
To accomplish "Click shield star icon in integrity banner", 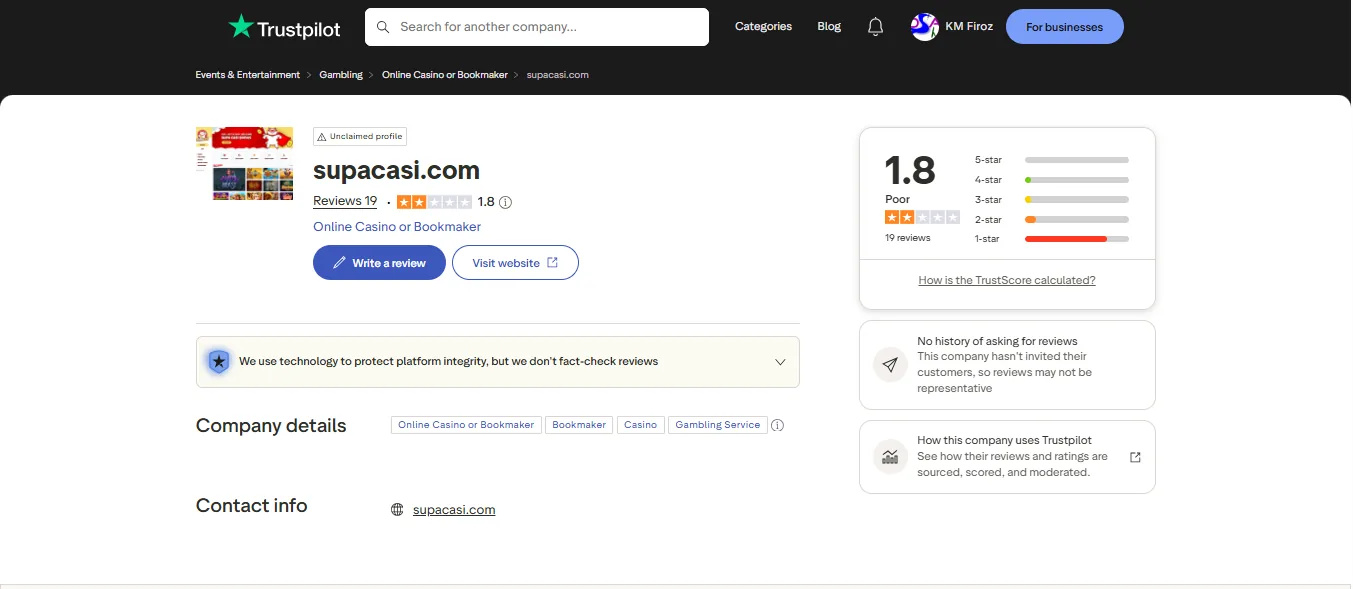I will point(218,361).
